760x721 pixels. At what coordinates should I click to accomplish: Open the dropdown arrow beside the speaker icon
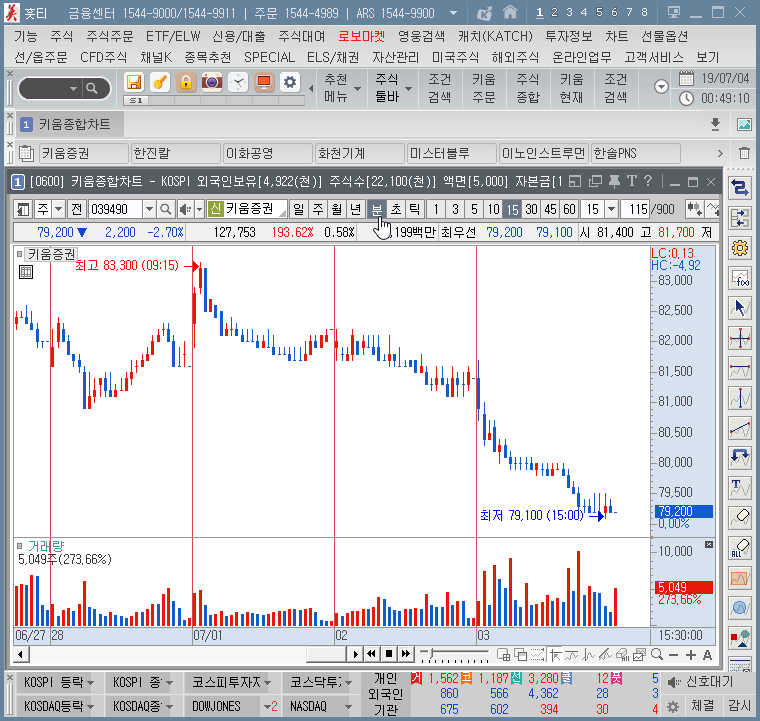pos(199,209)
